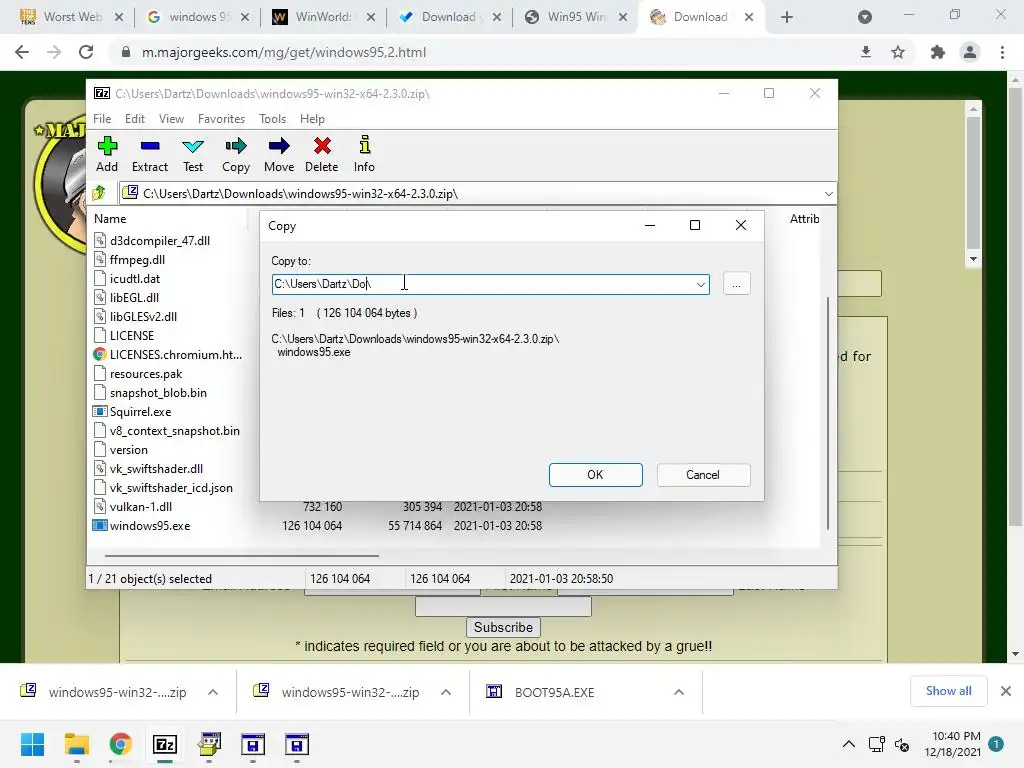Go up one folder level in 7-Zip
The height and width of the screenshot is (768, 1024).
(x=99, y=193)
